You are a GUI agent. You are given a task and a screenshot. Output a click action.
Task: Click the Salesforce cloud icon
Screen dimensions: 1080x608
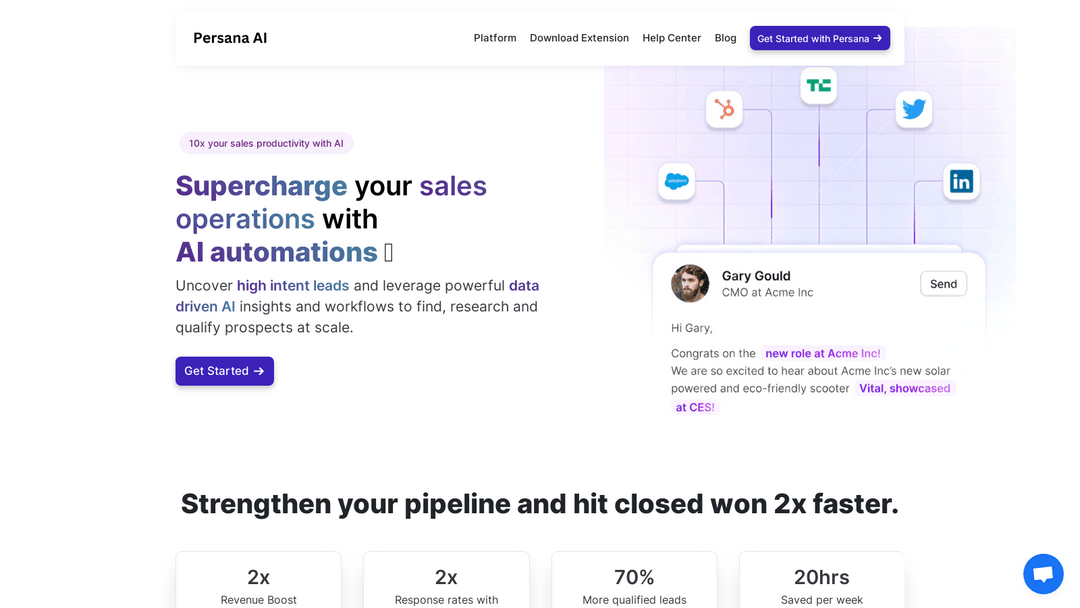point(676,181)
